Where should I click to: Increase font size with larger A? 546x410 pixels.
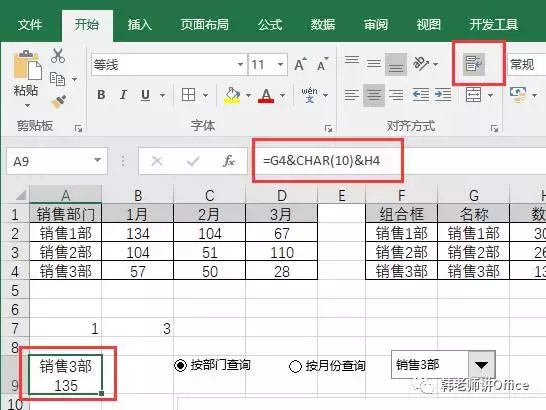(x=301, y=64)
